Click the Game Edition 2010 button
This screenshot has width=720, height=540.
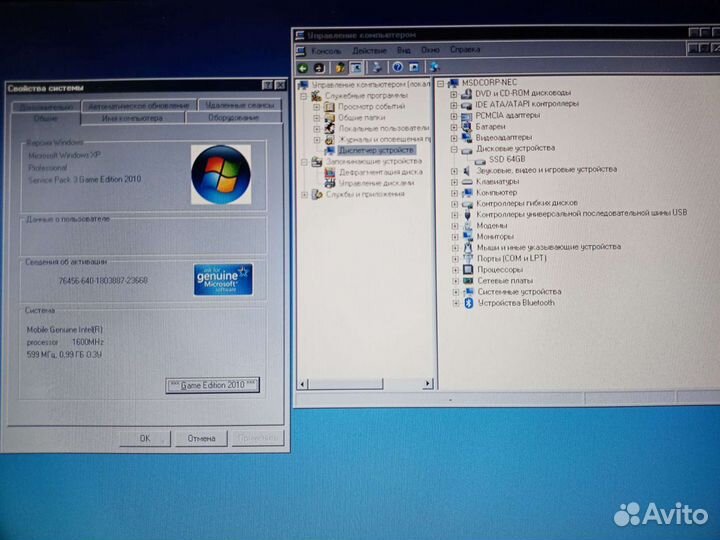(x=211, y=384)
